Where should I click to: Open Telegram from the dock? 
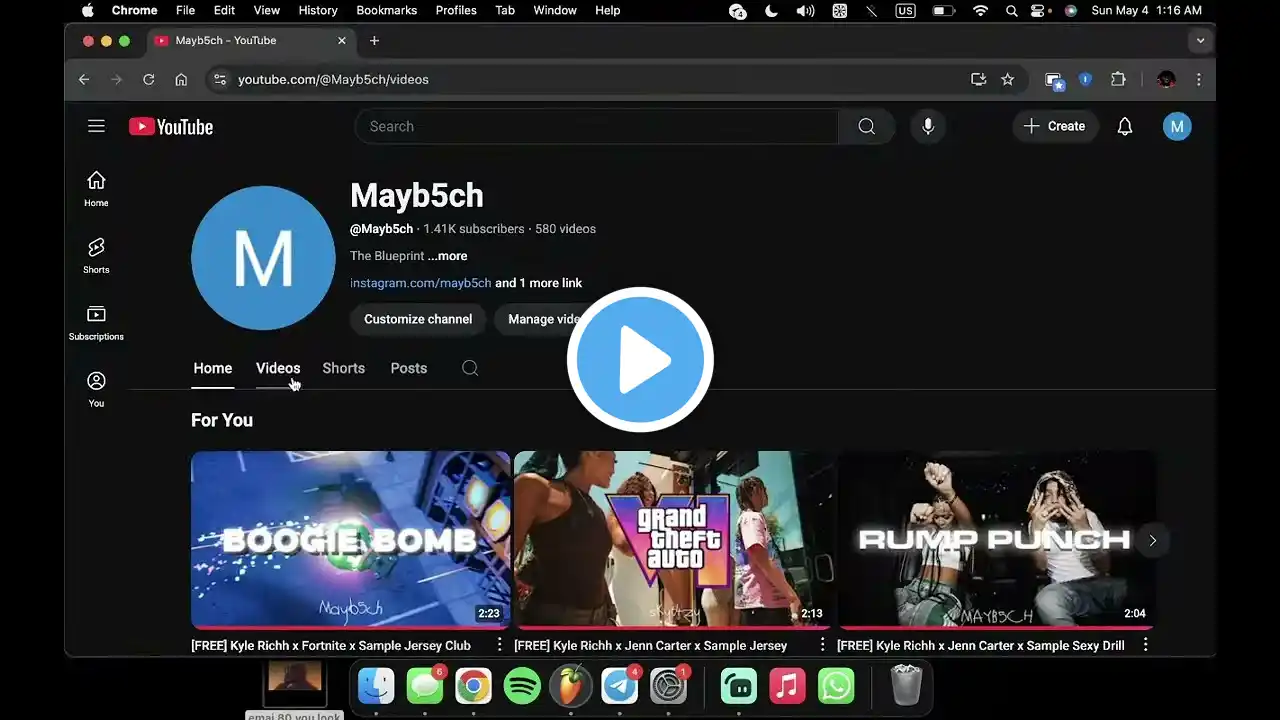tap(620, 686)
